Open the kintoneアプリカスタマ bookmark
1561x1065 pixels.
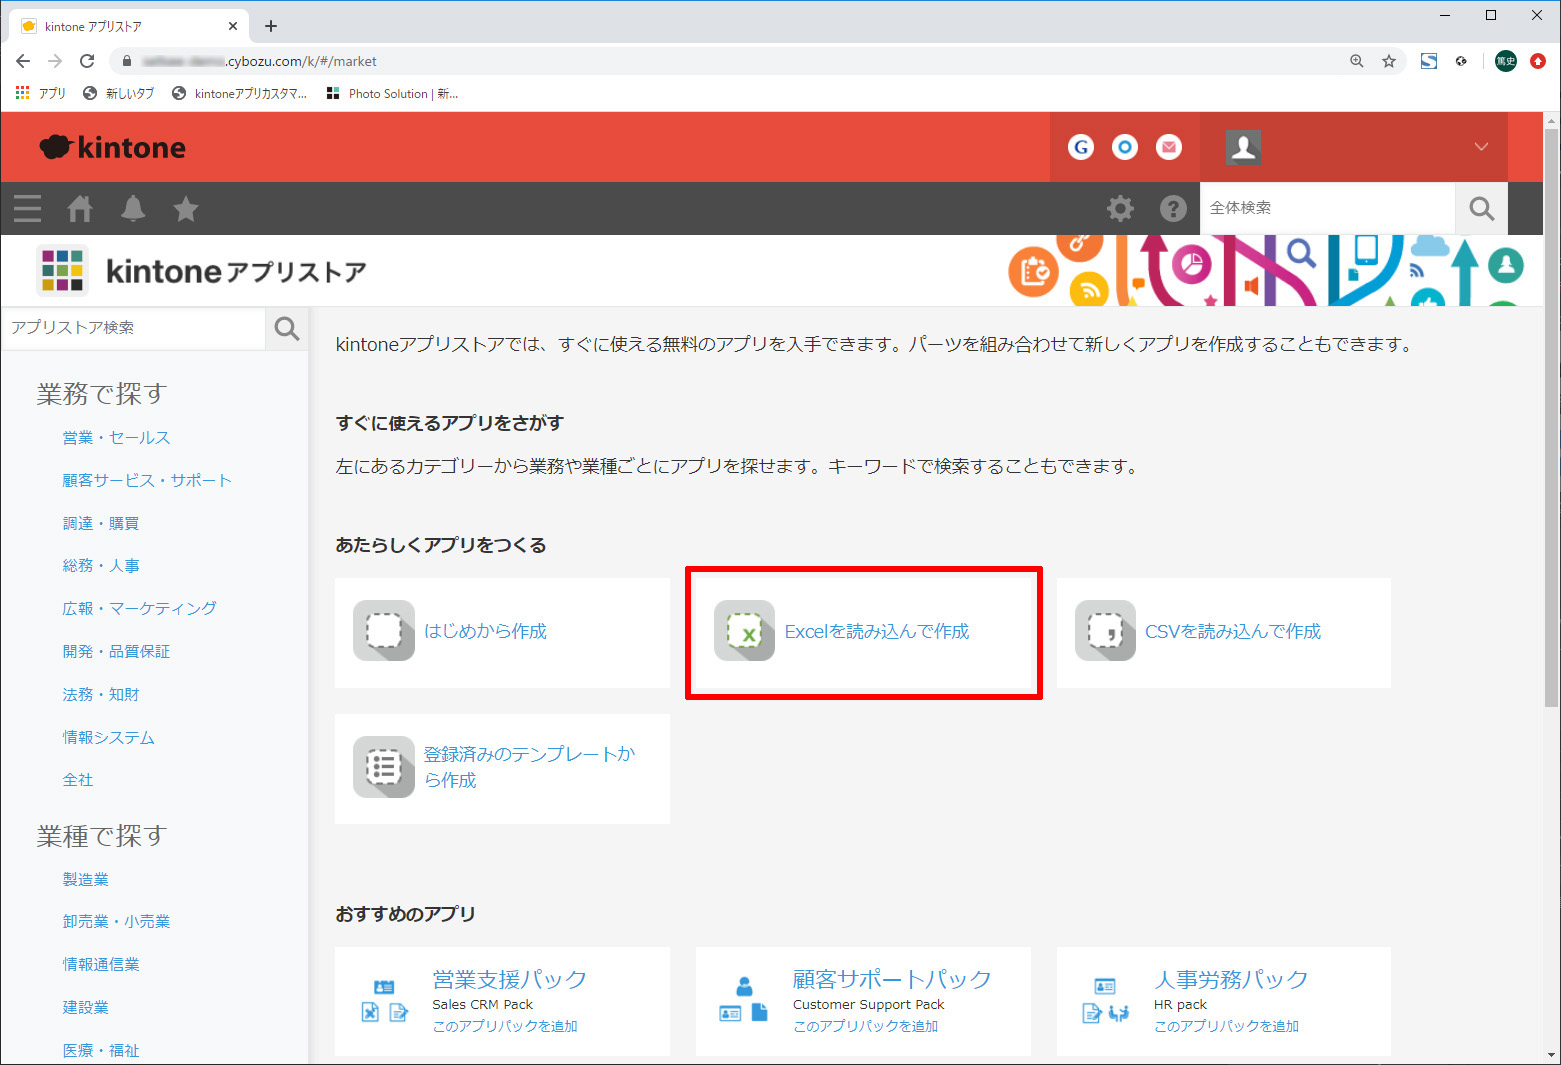tap(240, 93)
